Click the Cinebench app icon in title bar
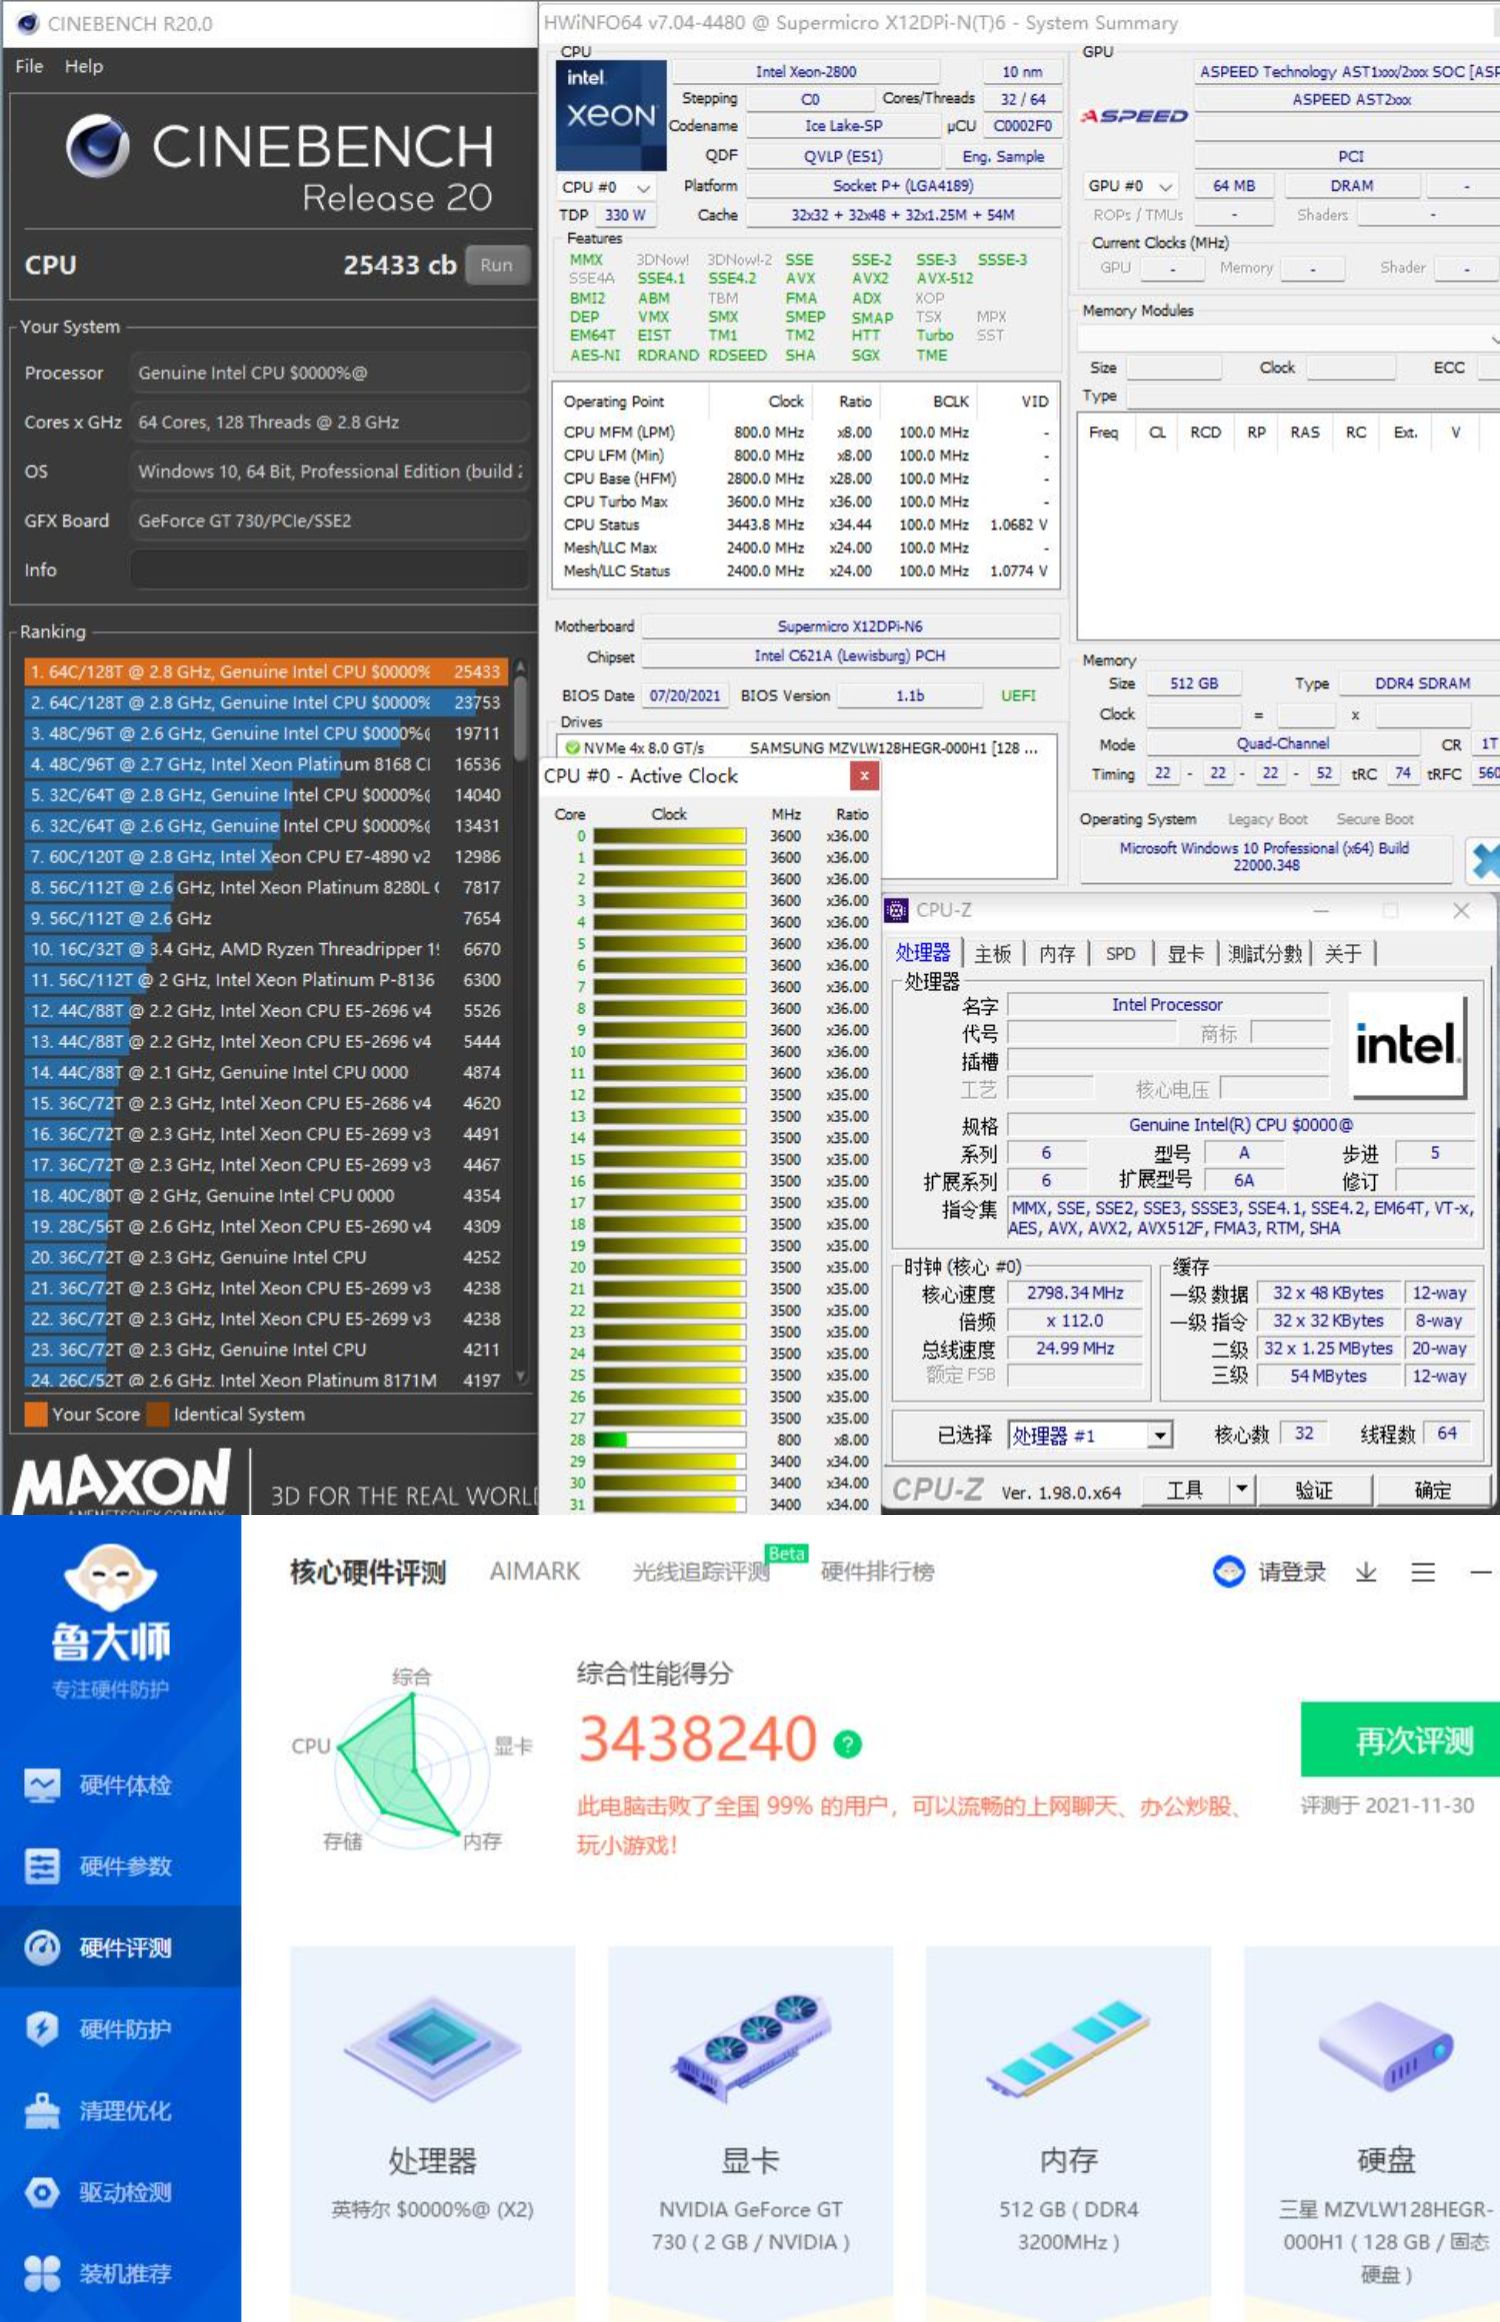 click(28, 23)
